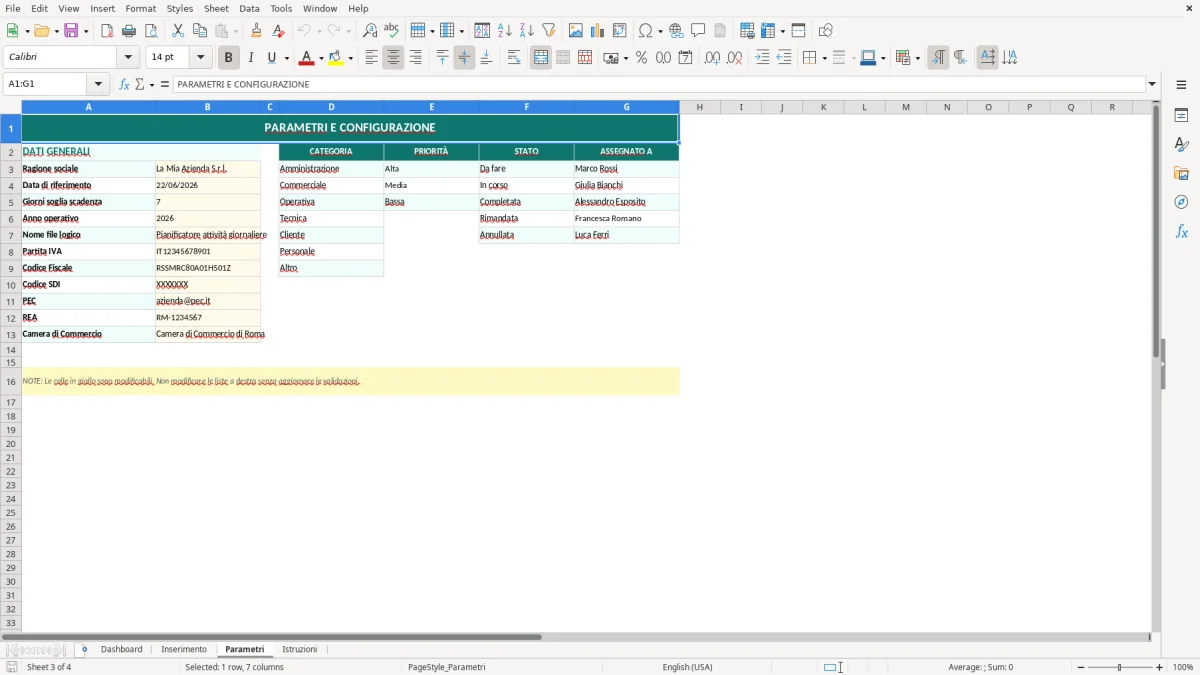The image size is (1200, 675).
Task: Switch to the Istruzioni sheet tab
Action: pyautogui.click(x=300, y=650)
